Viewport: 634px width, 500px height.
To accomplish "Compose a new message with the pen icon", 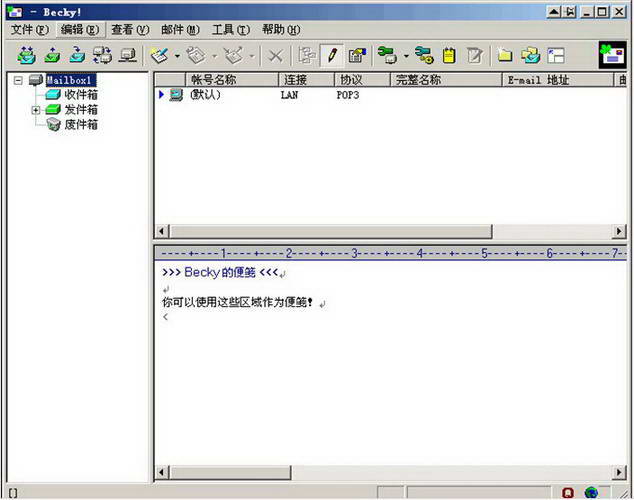I will [159, 55].
